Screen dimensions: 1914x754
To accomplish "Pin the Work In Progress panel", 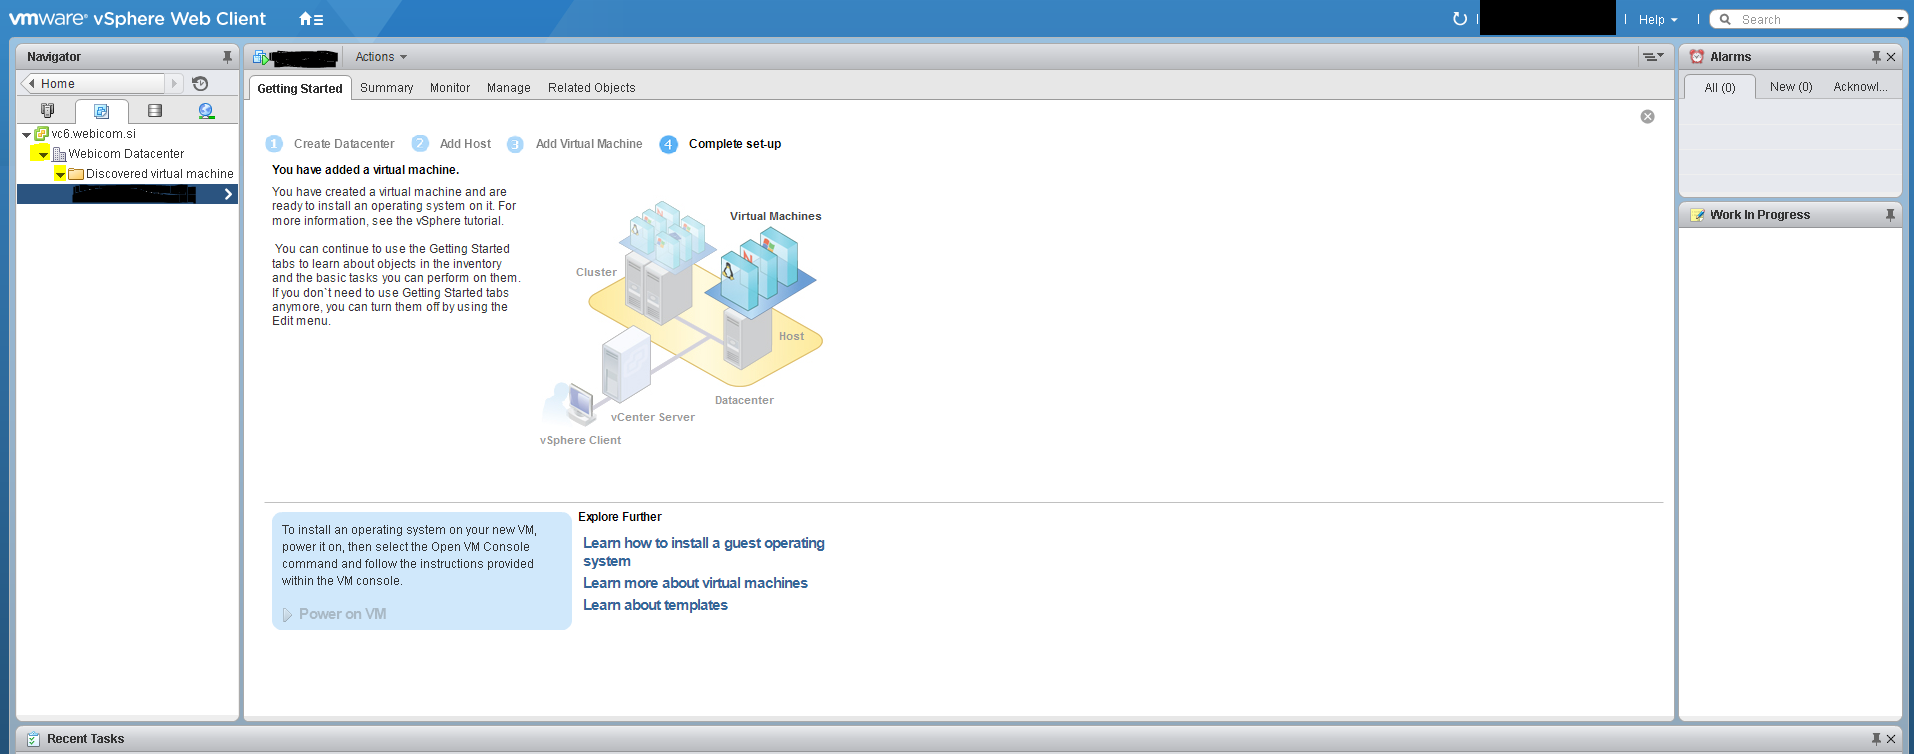I will pos(1890,215).
